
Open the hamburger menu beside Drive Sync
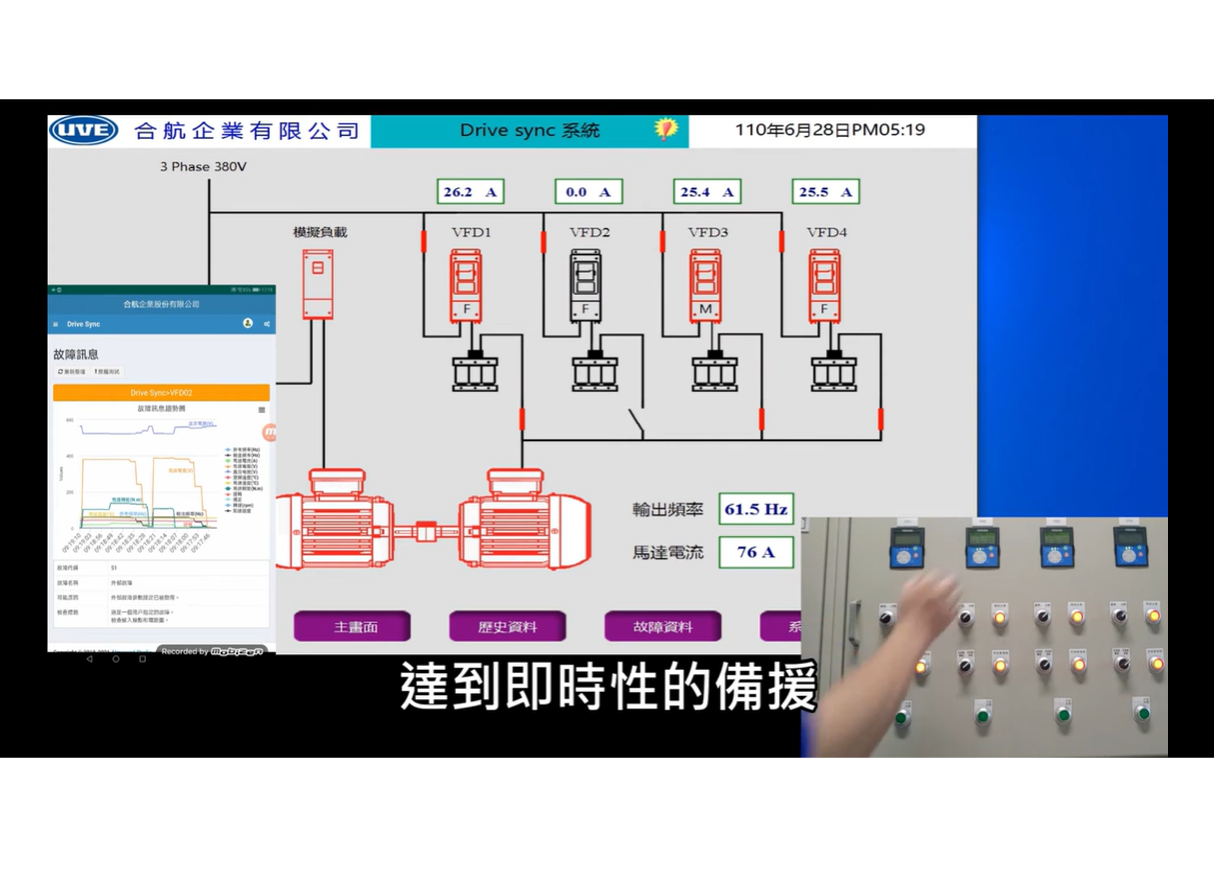(56, 324)
